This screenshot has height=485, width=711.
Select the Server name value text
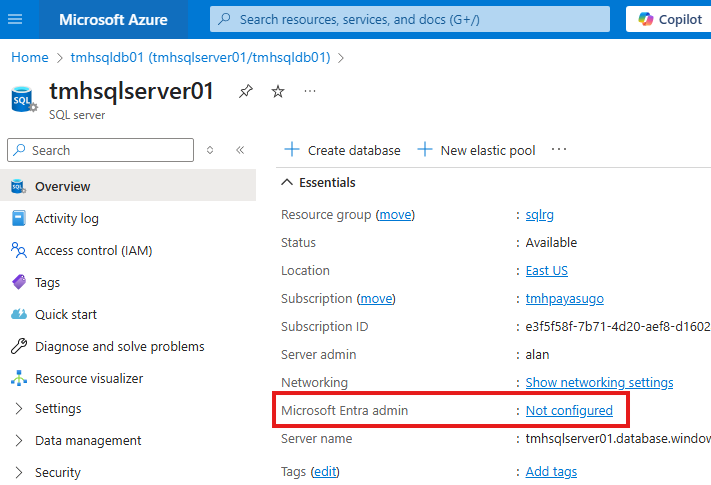pos(618,439)
